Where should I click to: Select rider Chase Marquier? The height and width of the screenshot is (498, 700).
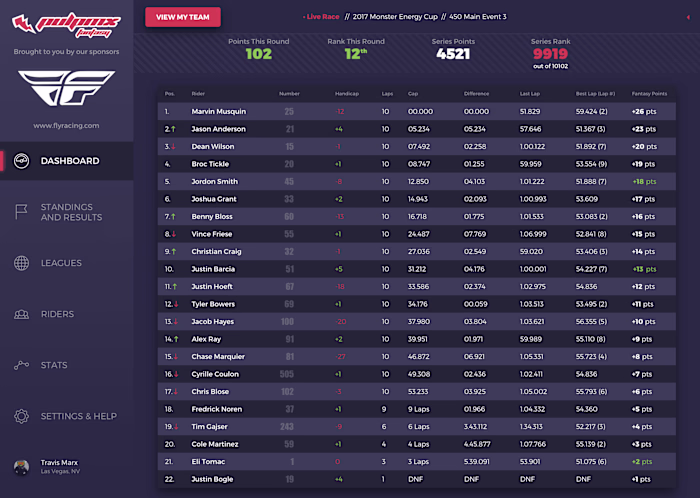click(218, 357)
